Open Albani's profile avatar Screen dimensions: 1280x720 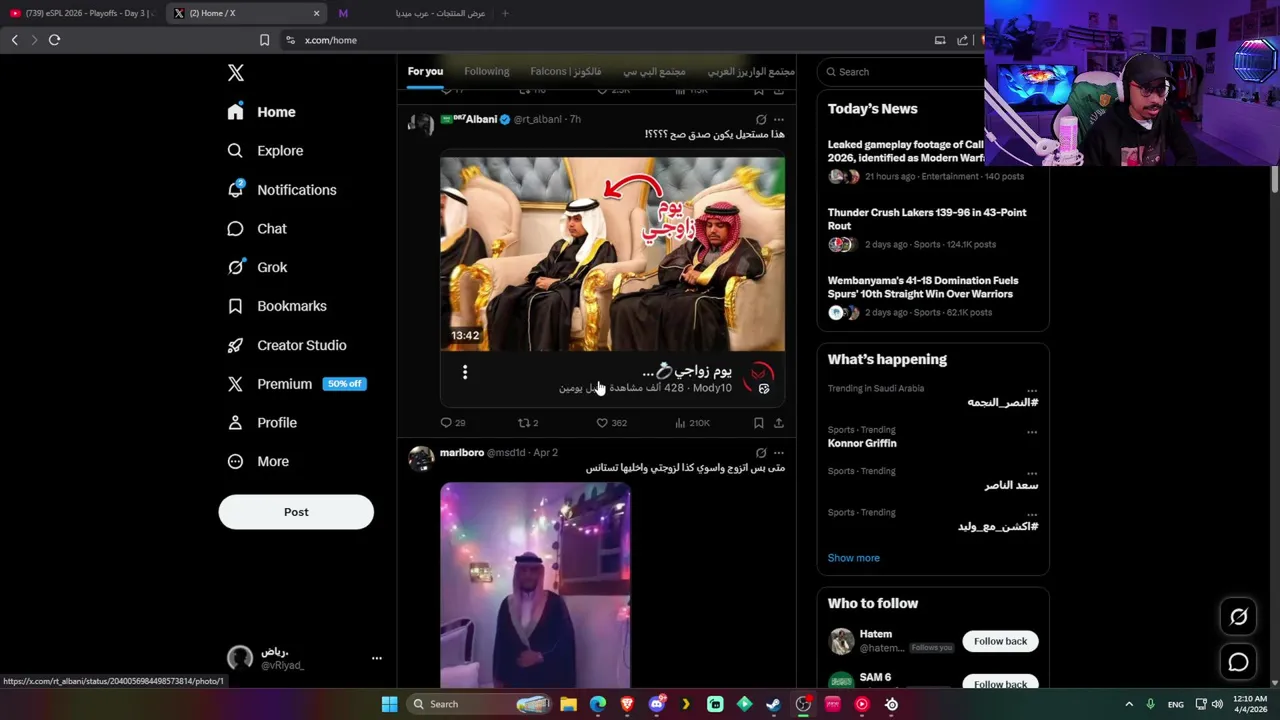click(421, 124)
